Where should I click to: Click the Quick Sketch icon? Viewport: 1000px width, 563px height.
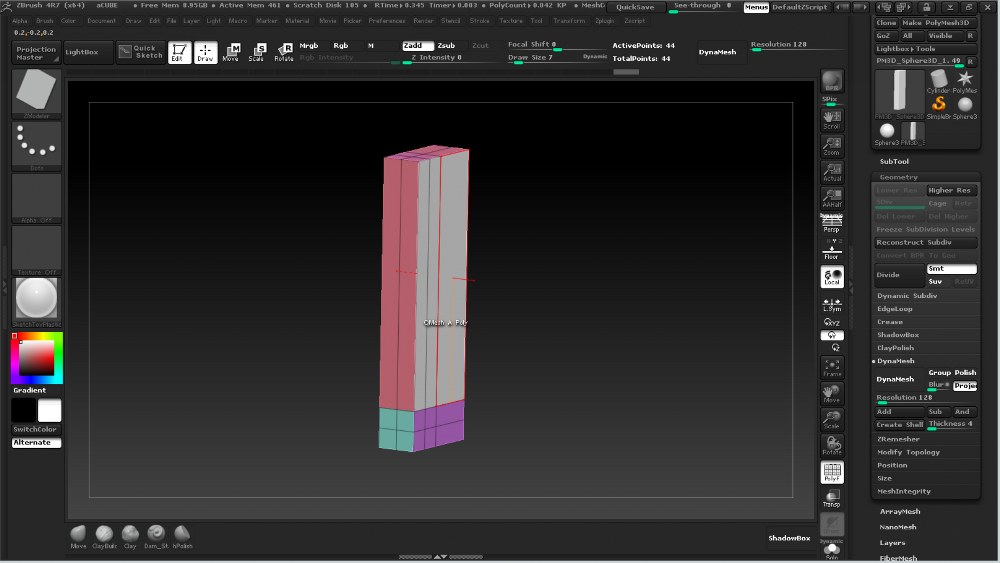pyautogui.click(x=141, y=52)
